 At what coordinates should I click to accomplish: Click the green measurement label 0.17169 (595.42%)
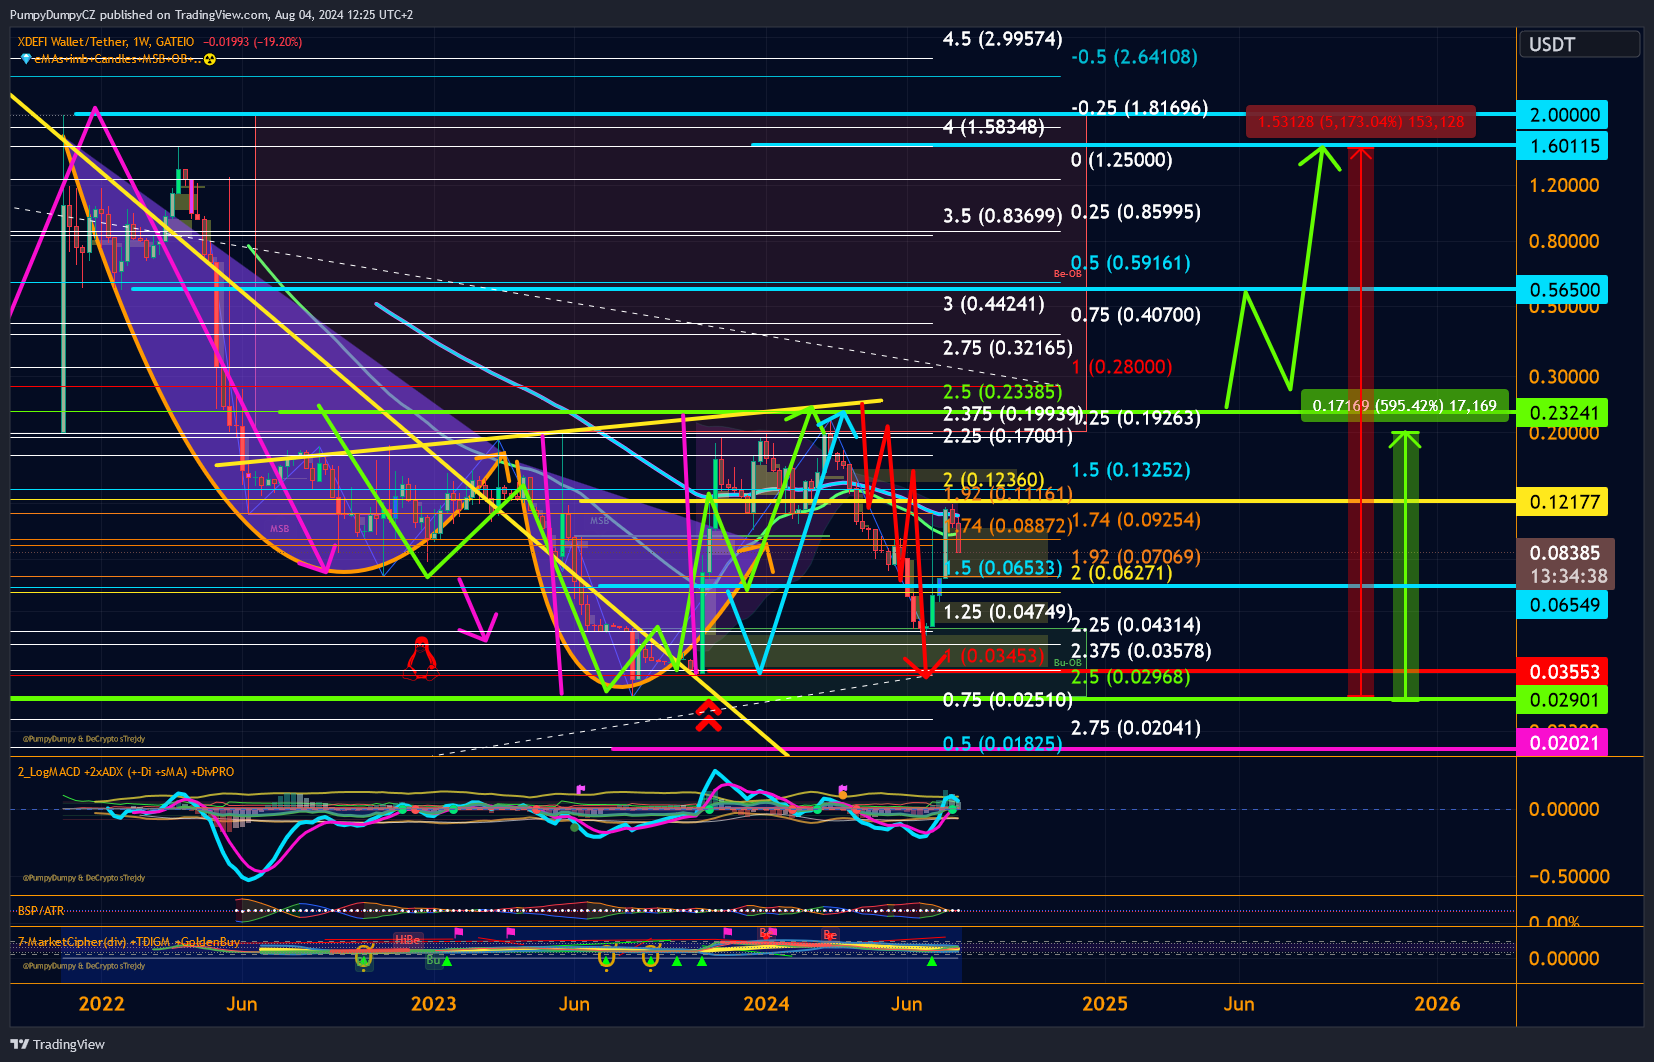1404,406
